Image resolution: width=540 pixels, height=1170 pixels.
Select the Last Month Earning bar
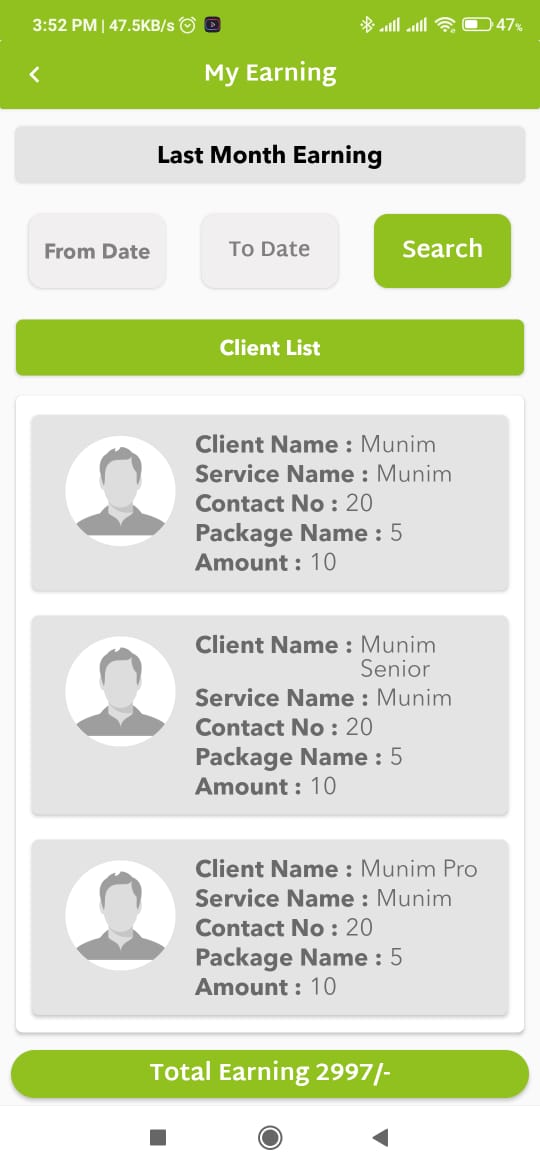[x=270, y=154]
